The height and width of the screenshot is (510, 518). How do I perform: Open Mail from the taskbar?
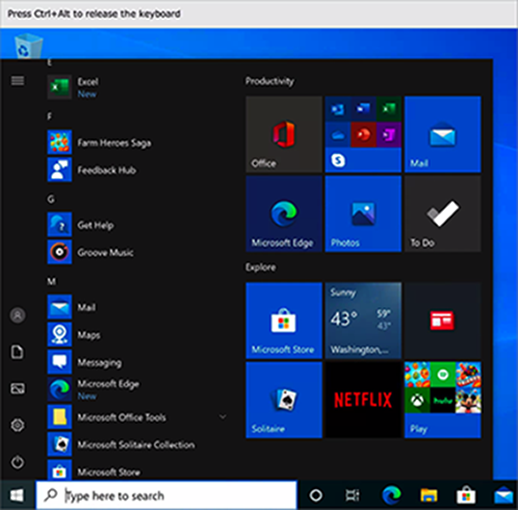[503, 495]
